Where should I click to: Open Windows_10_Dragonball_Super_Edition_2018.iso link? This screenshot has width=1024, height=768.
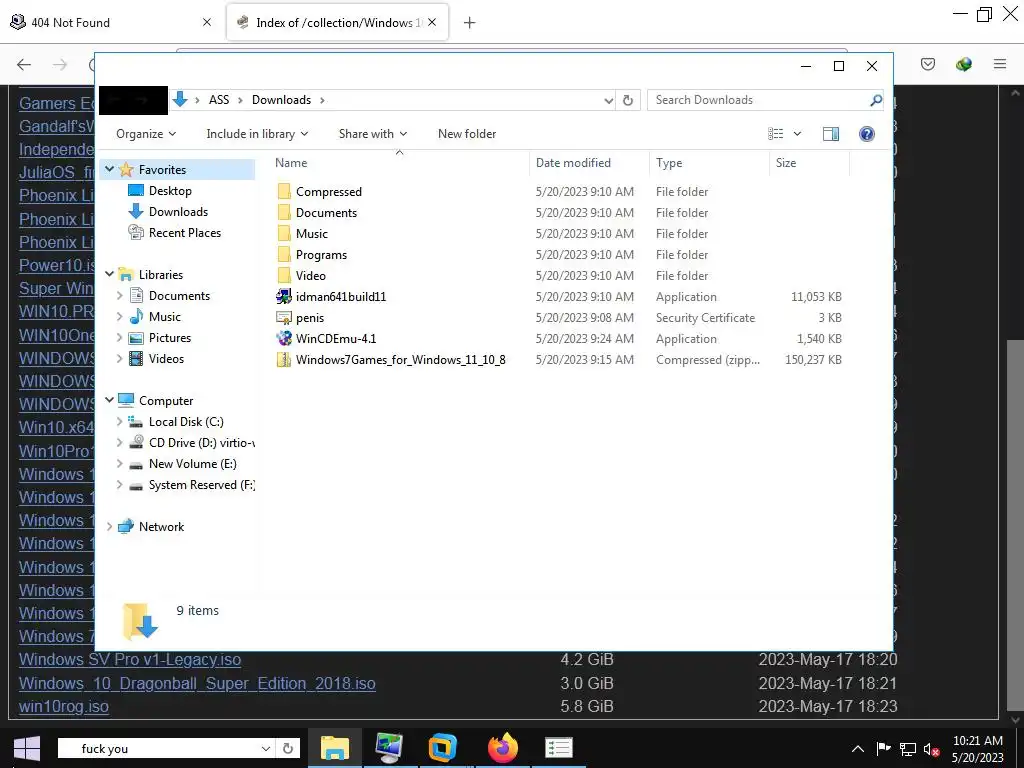[197, 683]
